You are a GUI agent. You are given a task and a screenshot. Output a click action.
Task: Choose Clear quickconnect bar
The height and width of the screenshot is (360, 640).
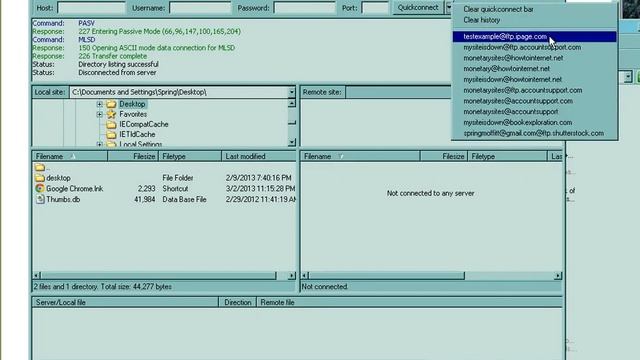coord(498,9)
